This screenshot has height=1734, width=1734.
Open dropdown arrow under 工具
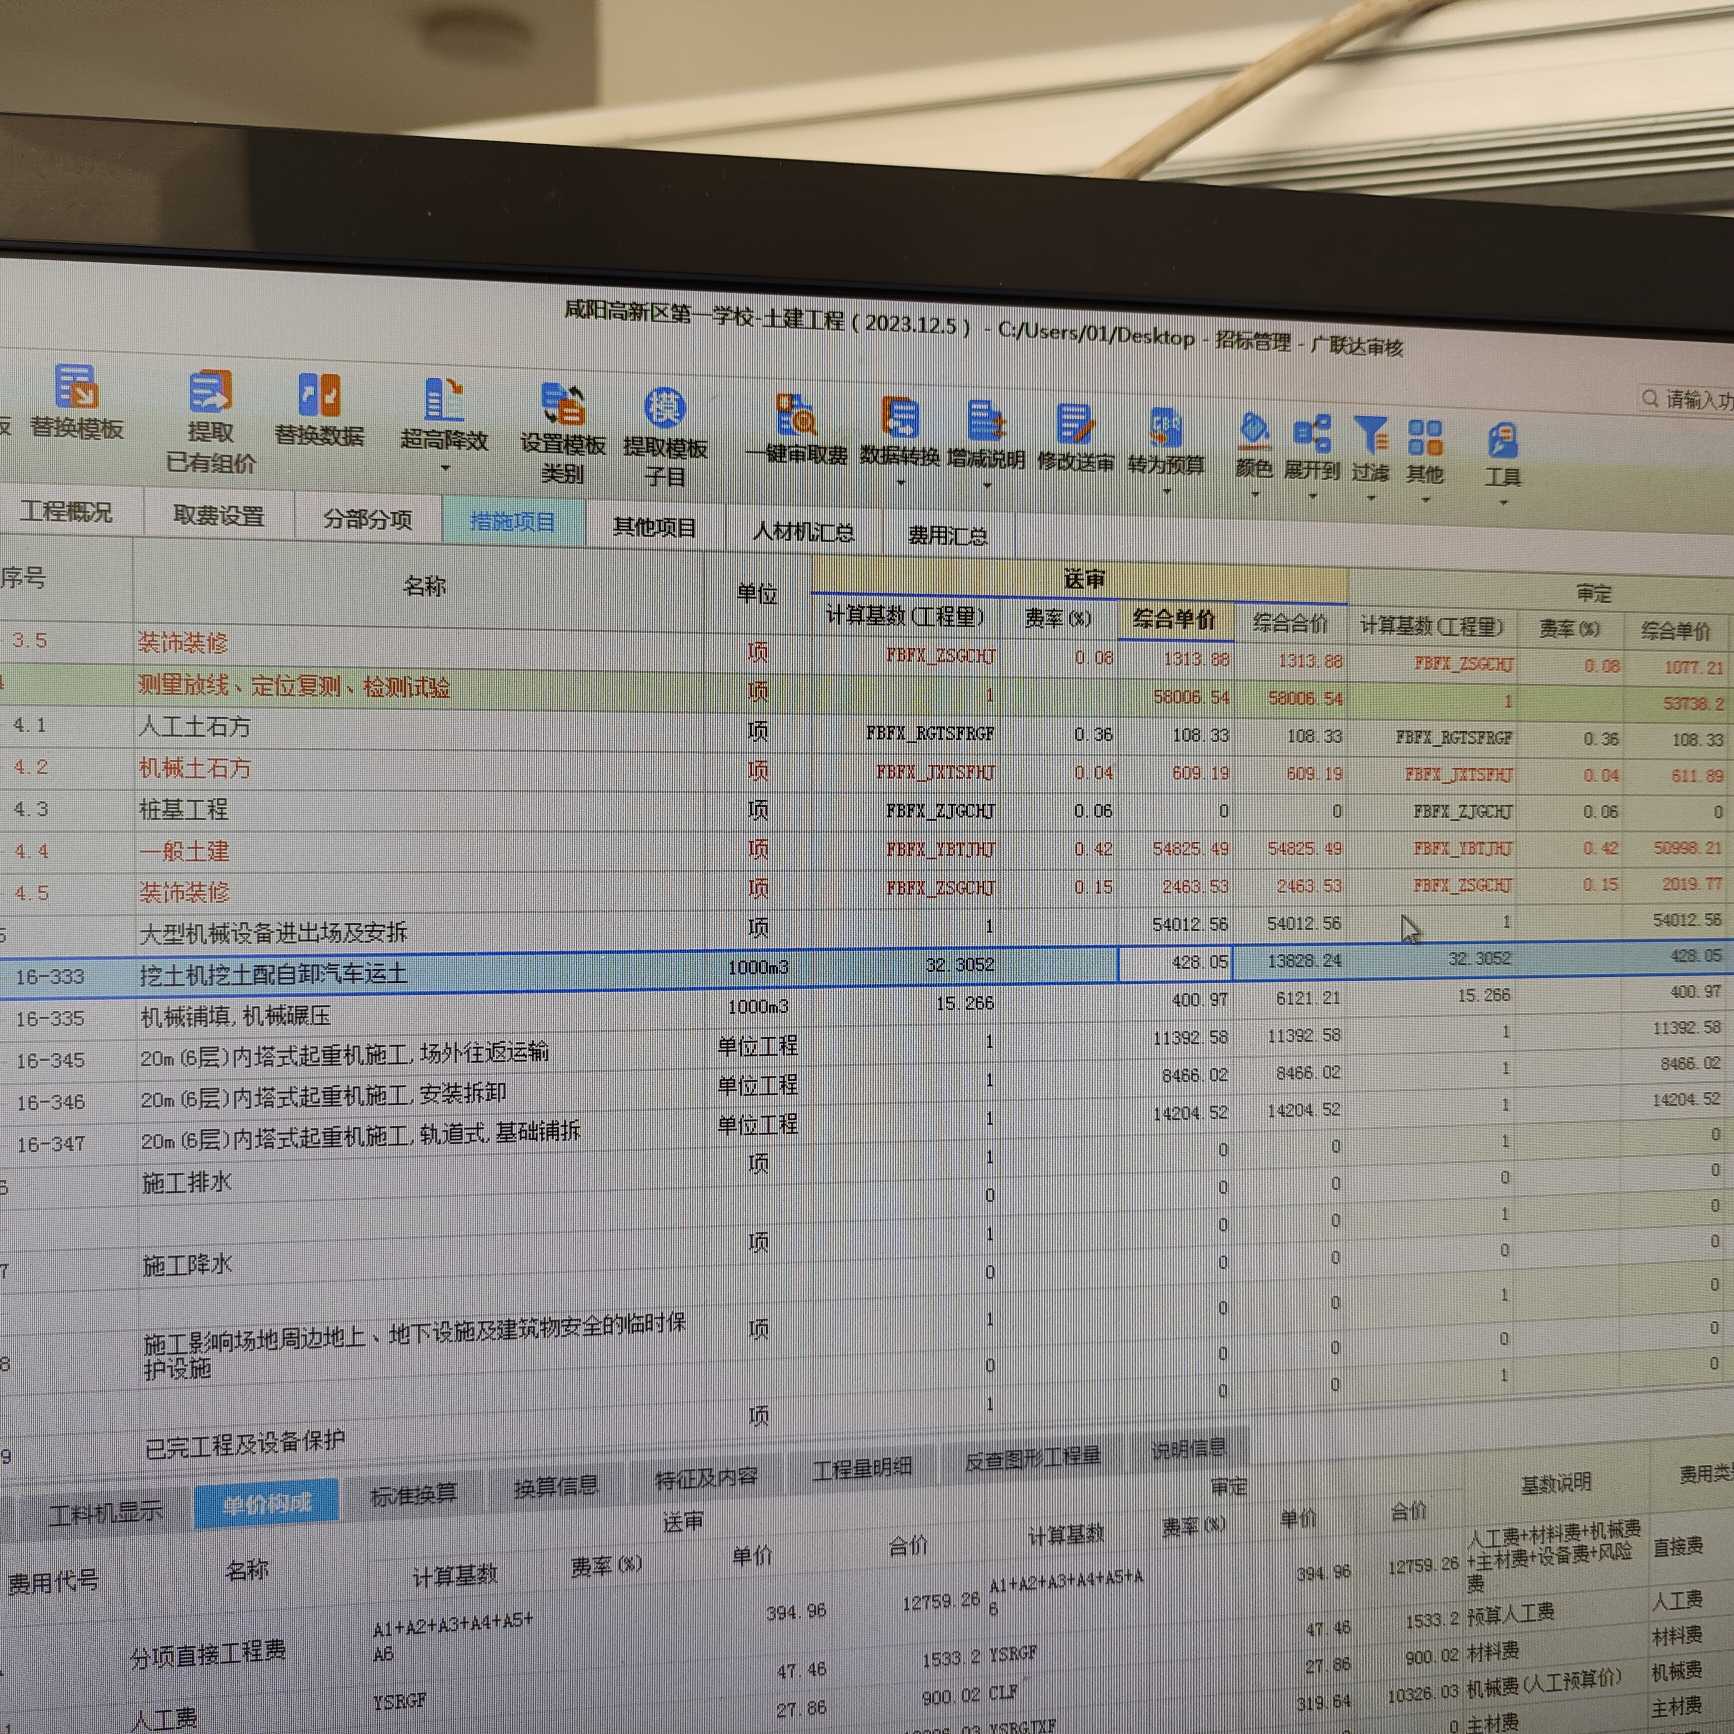1503,502
